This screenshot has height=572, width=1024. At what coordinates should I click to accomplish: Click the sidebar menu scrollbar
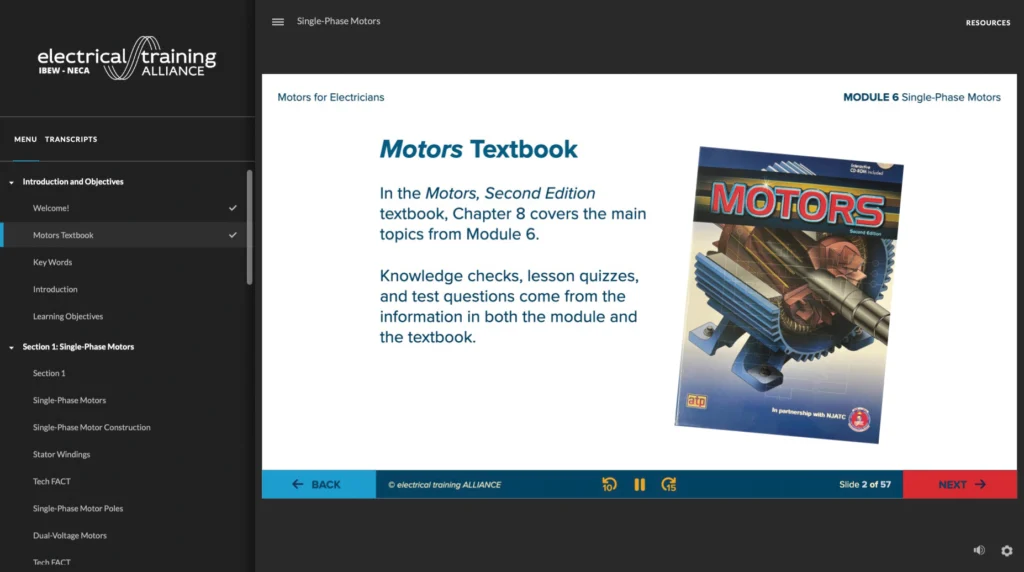pyautogui.click(x=249, y=227)
